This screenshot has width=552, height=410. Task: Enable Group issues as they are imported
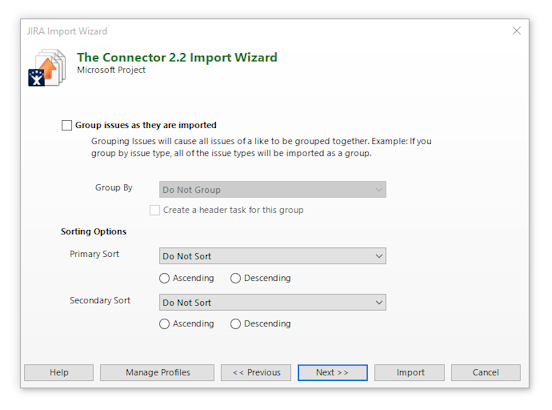pyautogui.click(x=67, y=125)
